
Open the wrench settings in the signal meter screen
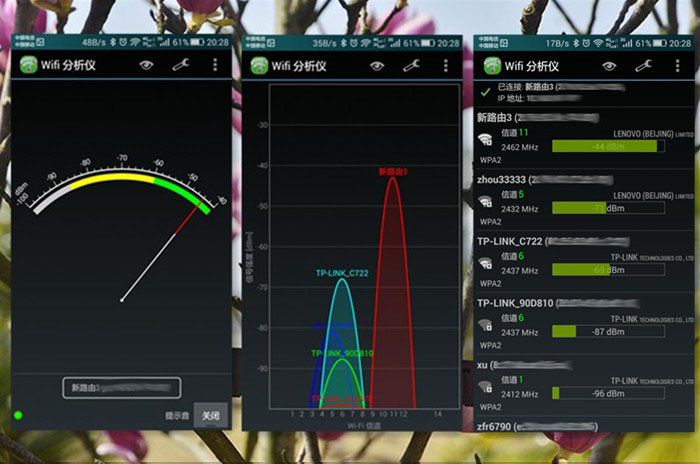click(x=181, y=65)
